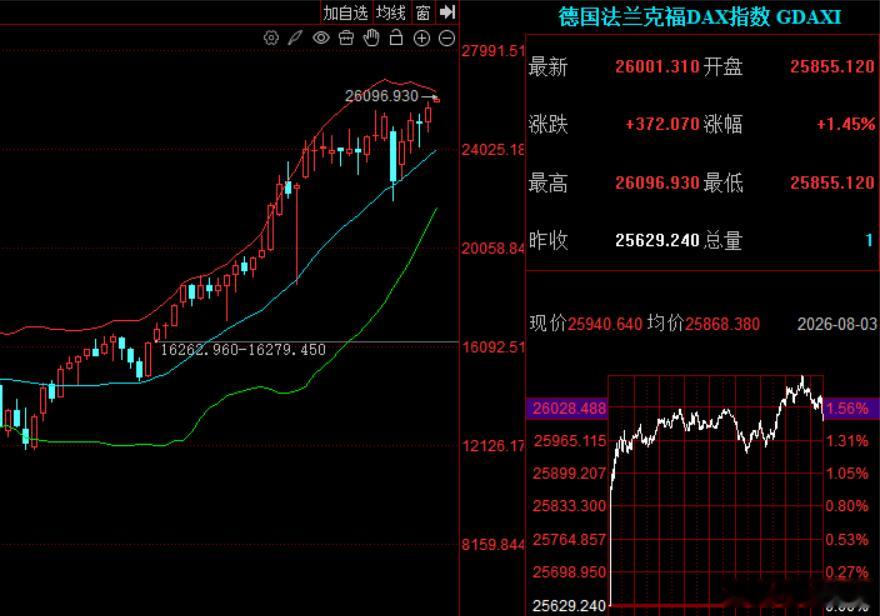This screenshot has width=880, height=616.
Task: Click the 16262.960-16279.450 gap annotation
Action: coord(243,350)
